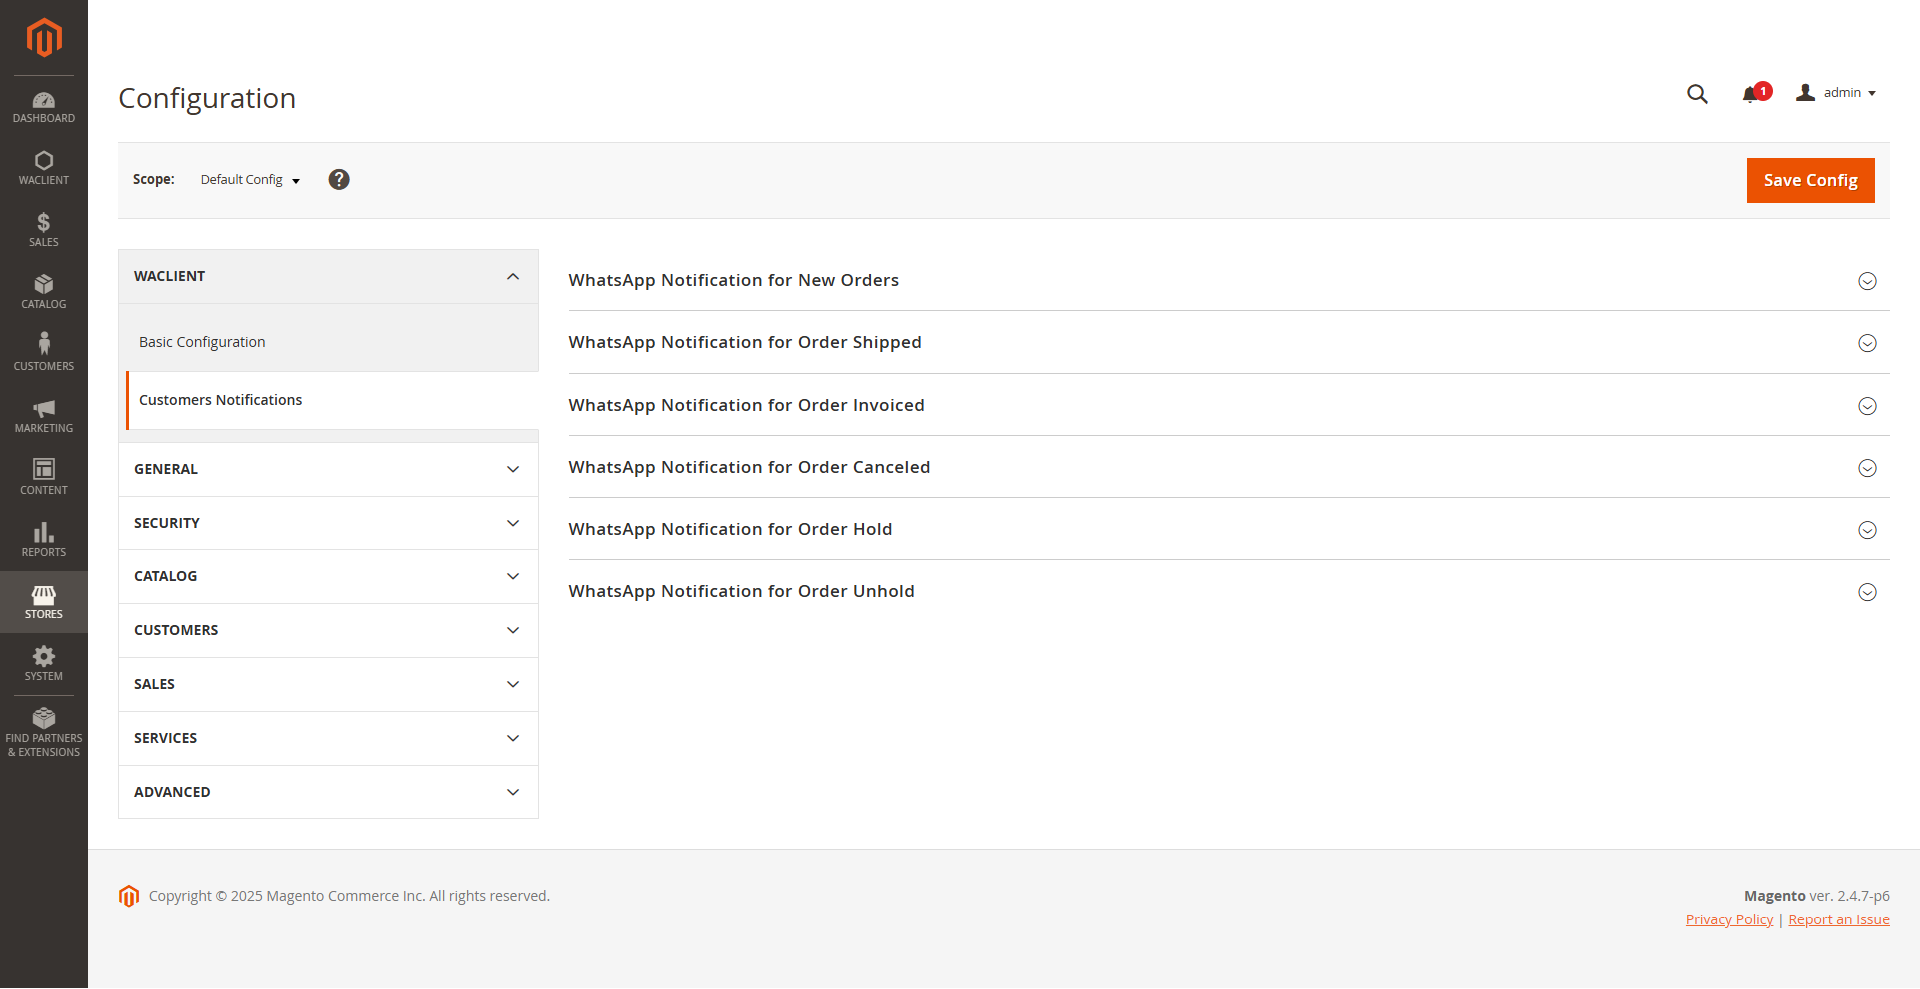This screenshot has height=989, width=1920.
Task: Follow the Privacy Policy link
Action: click(1729, 920)
